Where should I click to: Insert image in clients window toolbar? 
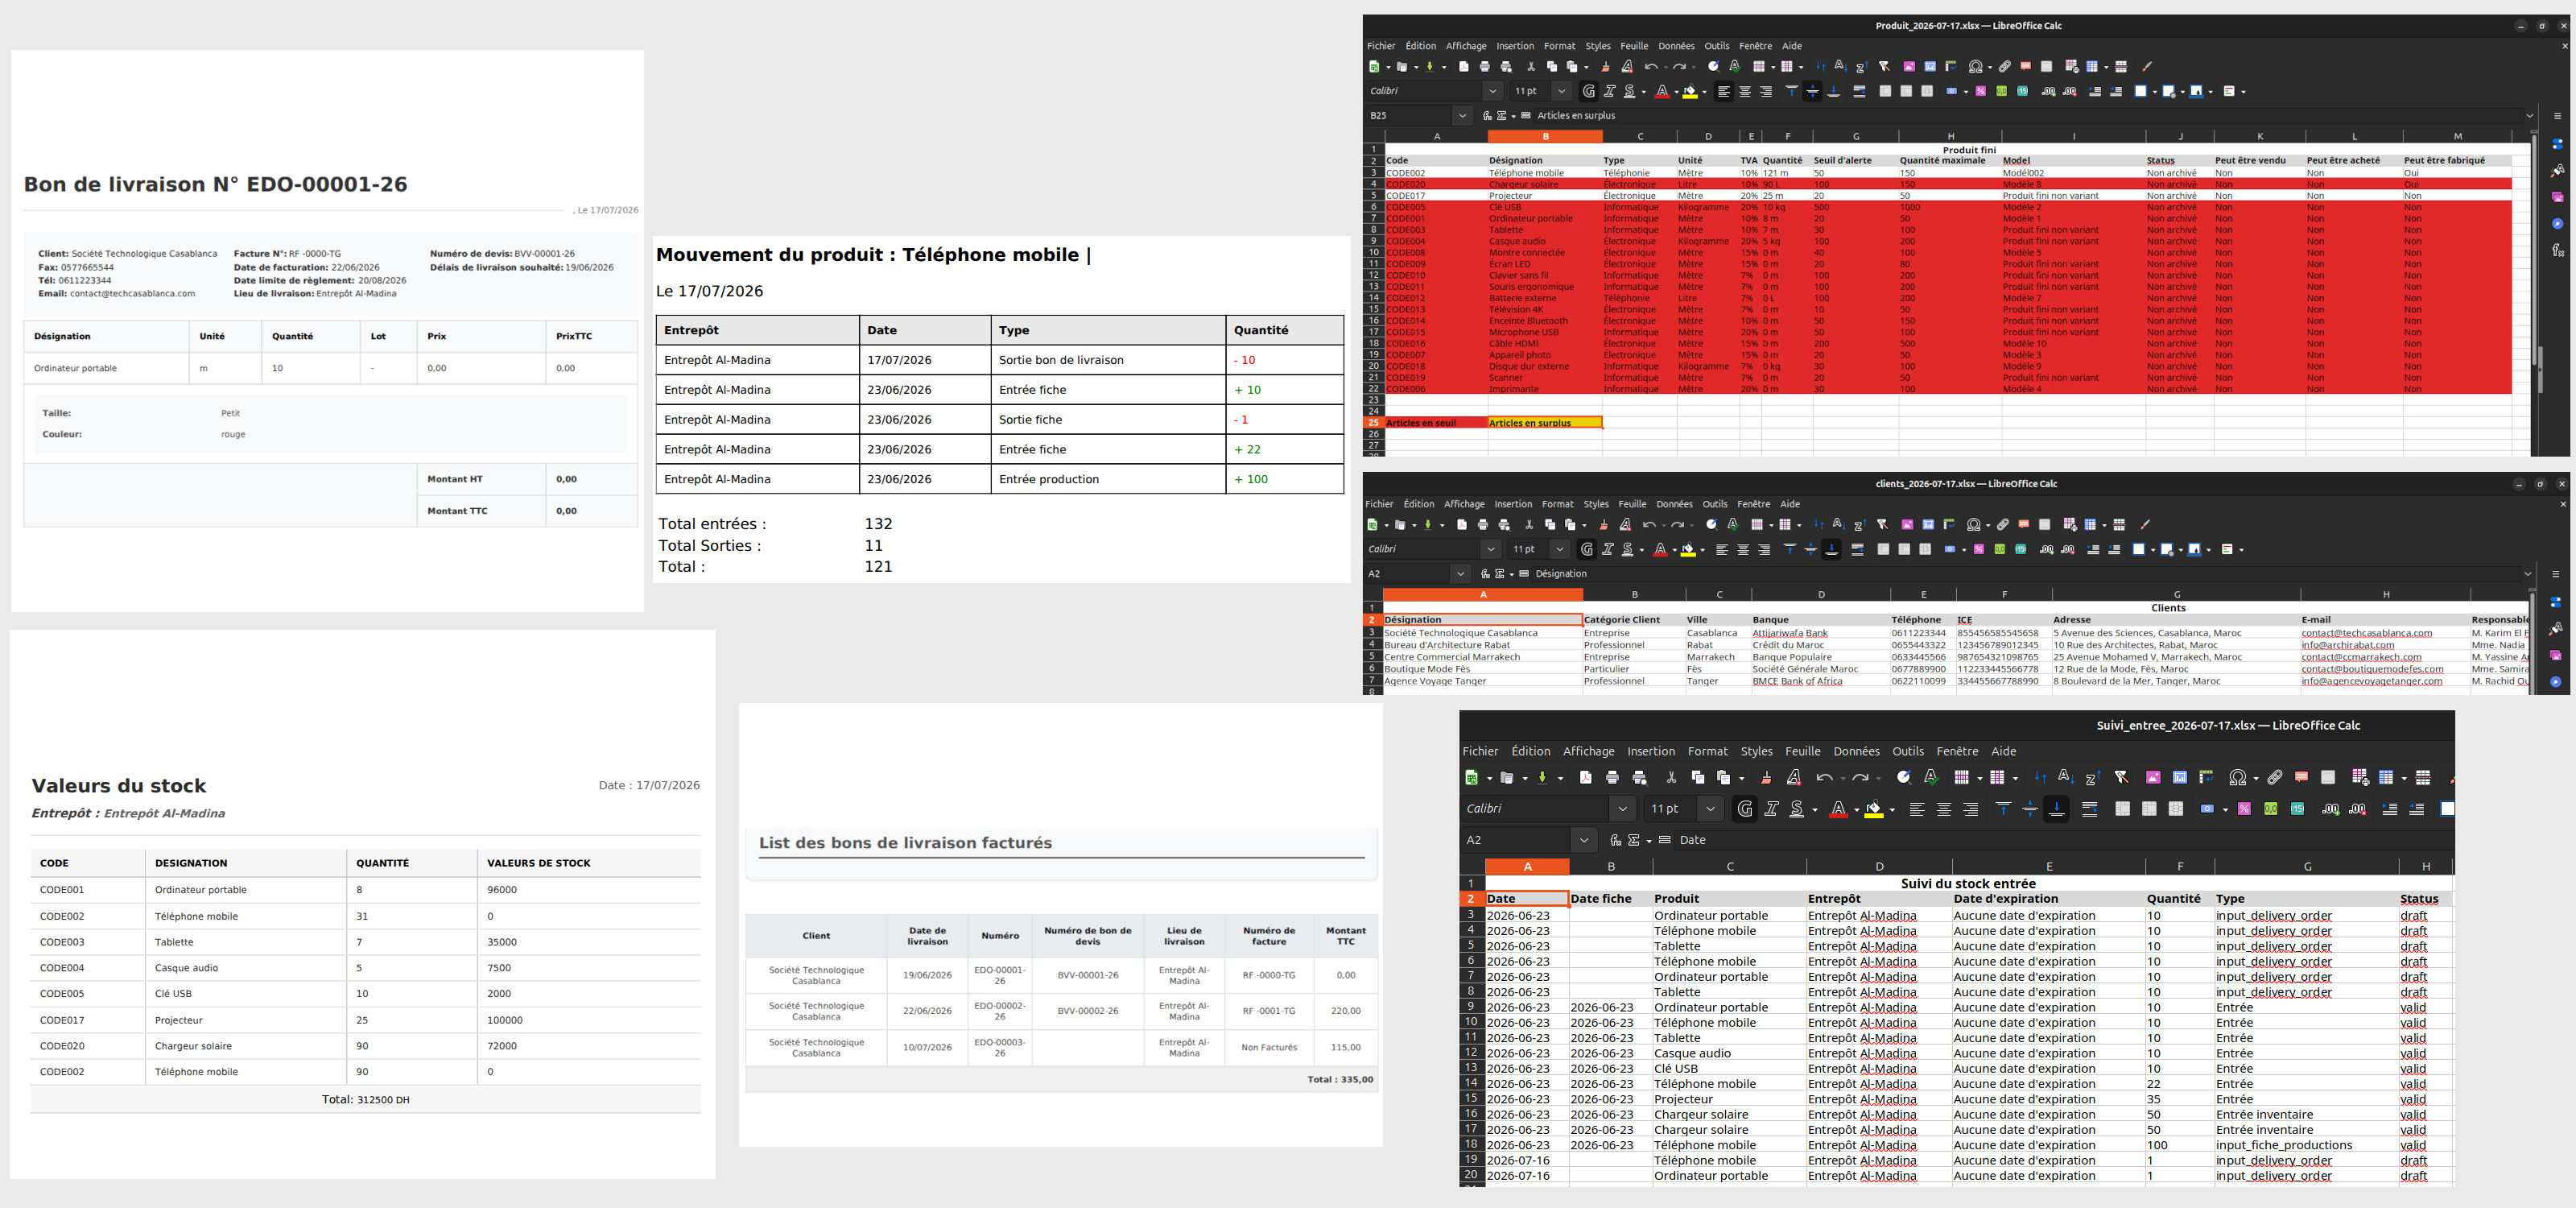tap(1907, 525)
